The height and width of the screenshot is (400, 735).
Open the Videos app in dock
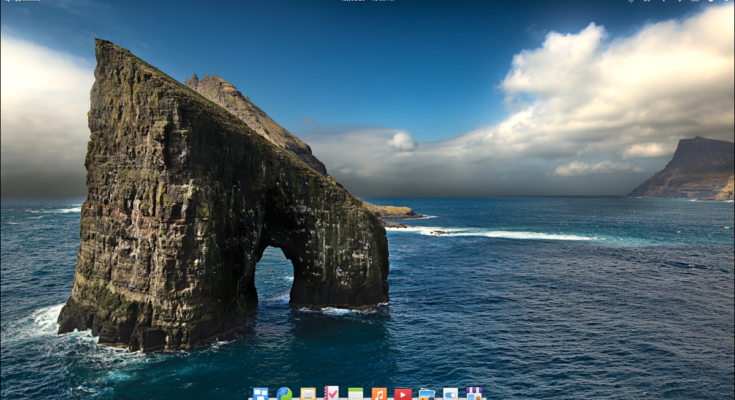click(403, 394)
